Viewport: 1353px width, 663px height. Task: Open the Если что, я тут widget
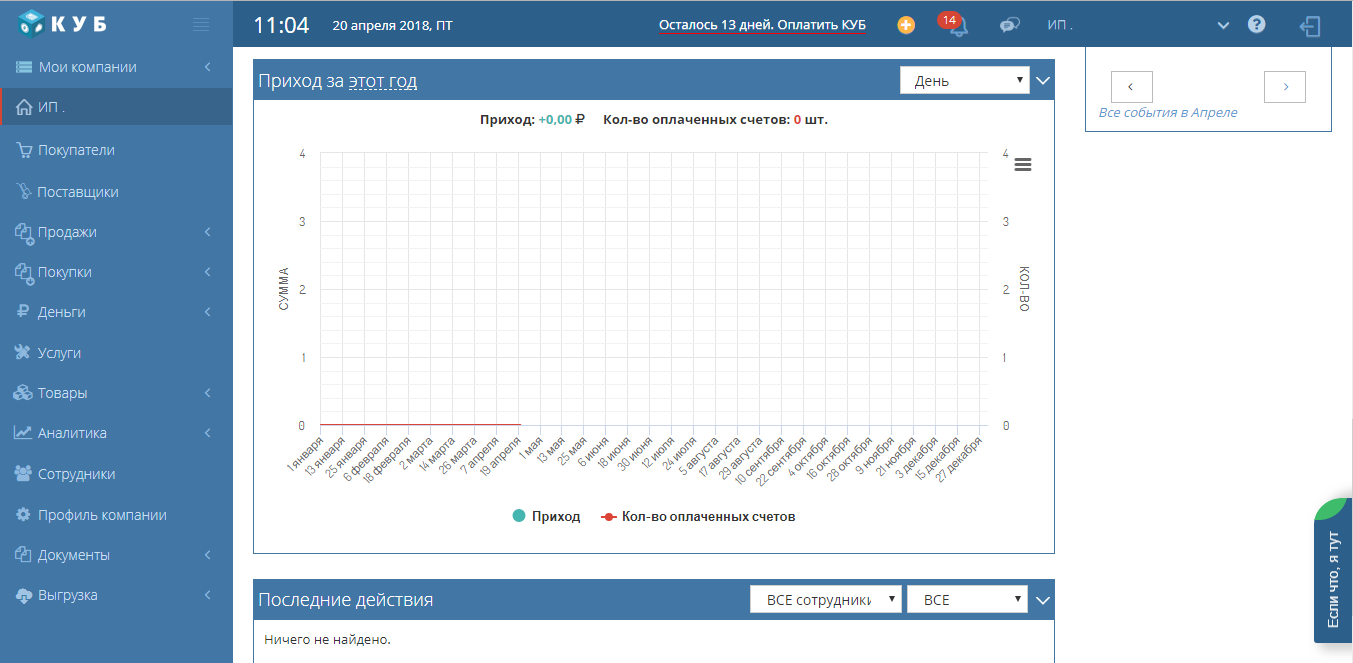click(x=1332, y=578)
